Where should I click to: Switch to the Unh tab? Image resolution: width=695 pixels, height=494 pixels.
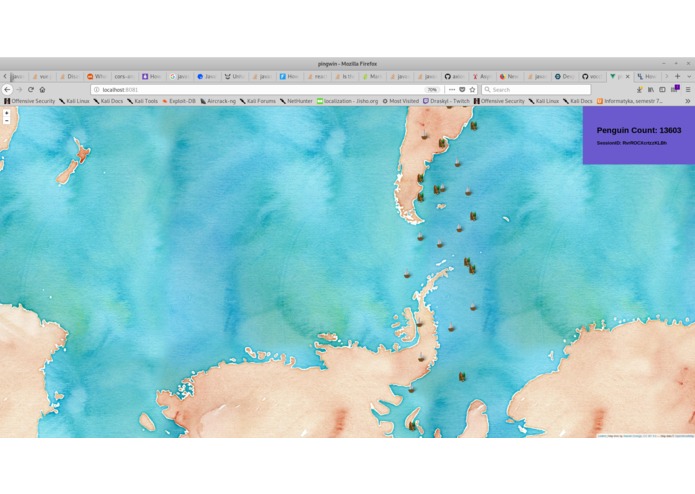coord(235,76)
